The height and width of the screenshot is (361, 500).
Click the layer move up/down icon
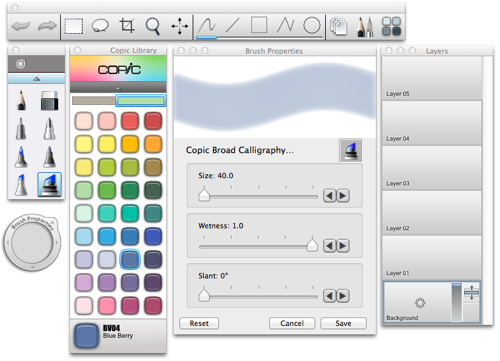(471, 293)
